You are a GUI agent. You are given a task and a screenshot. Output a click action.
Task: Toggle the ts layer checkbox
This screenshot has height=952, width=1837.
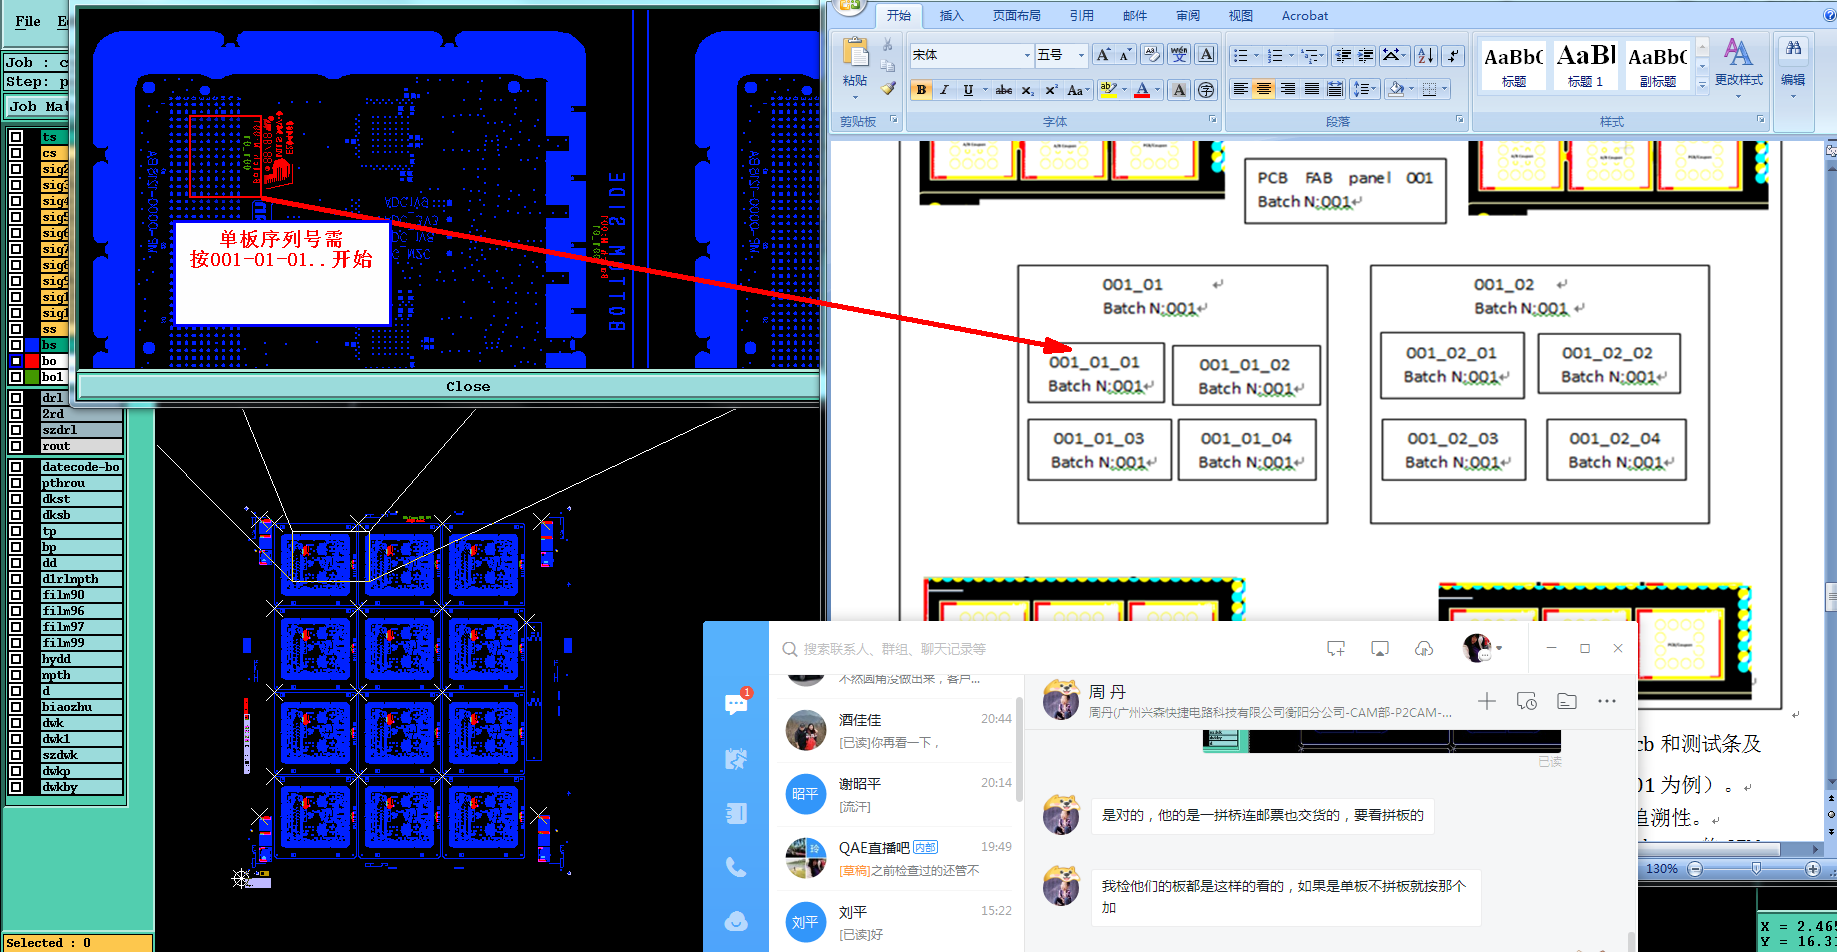coord(16,137)
